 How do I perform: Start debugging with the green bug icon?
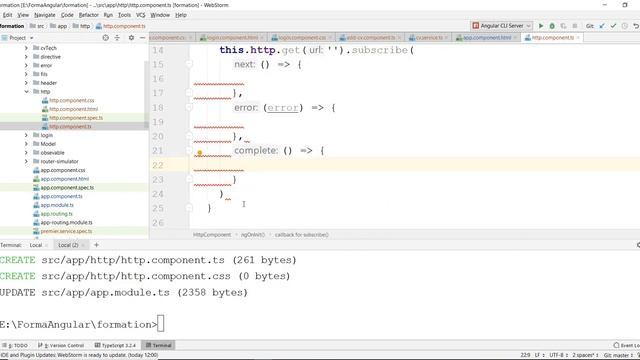pyautogui.click(x=552, y=26)
